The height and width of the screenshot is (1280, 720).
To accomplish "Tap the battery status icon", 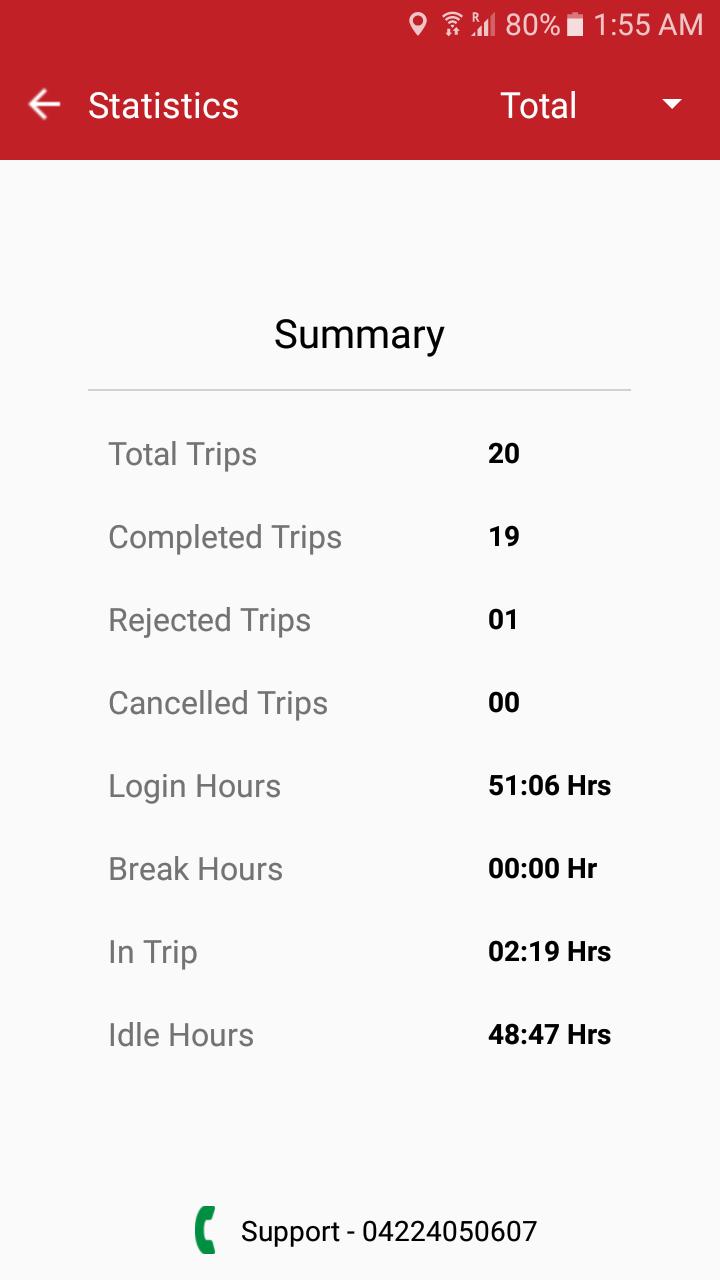I will (x=575, y=25).
